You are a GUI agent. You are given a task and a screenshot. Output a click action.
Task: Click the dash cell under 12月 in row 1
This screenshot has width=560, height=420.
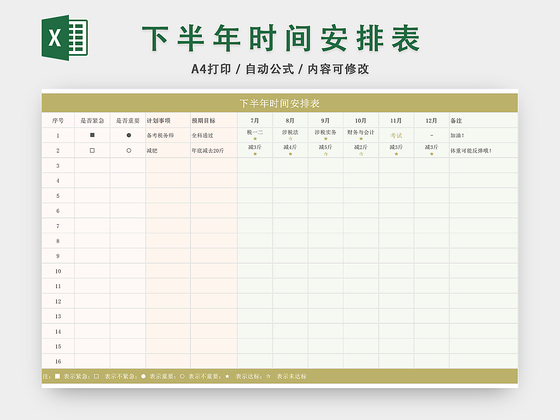point(432,135)
